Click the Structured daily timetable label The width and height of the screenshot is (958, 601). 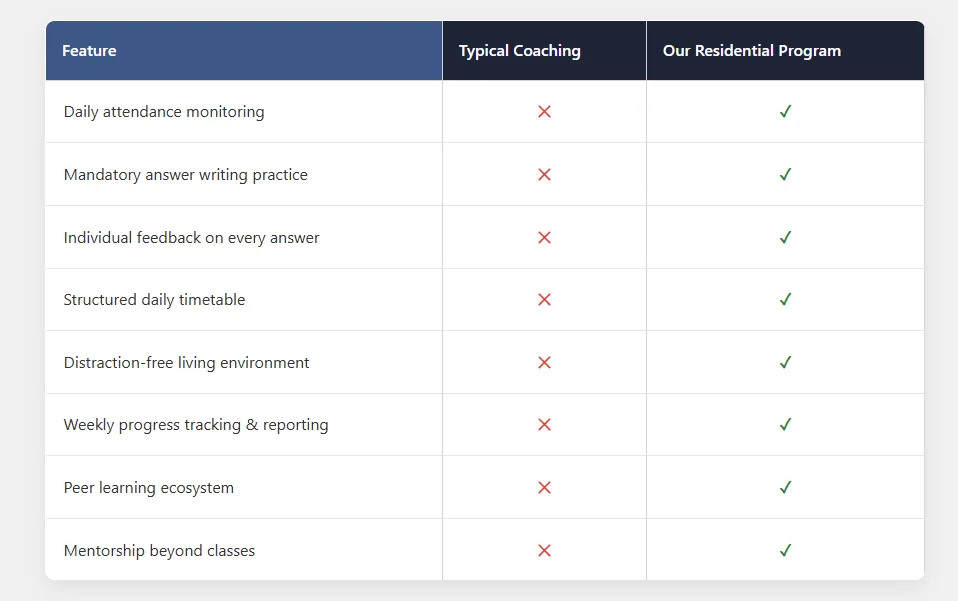(154, 300)
